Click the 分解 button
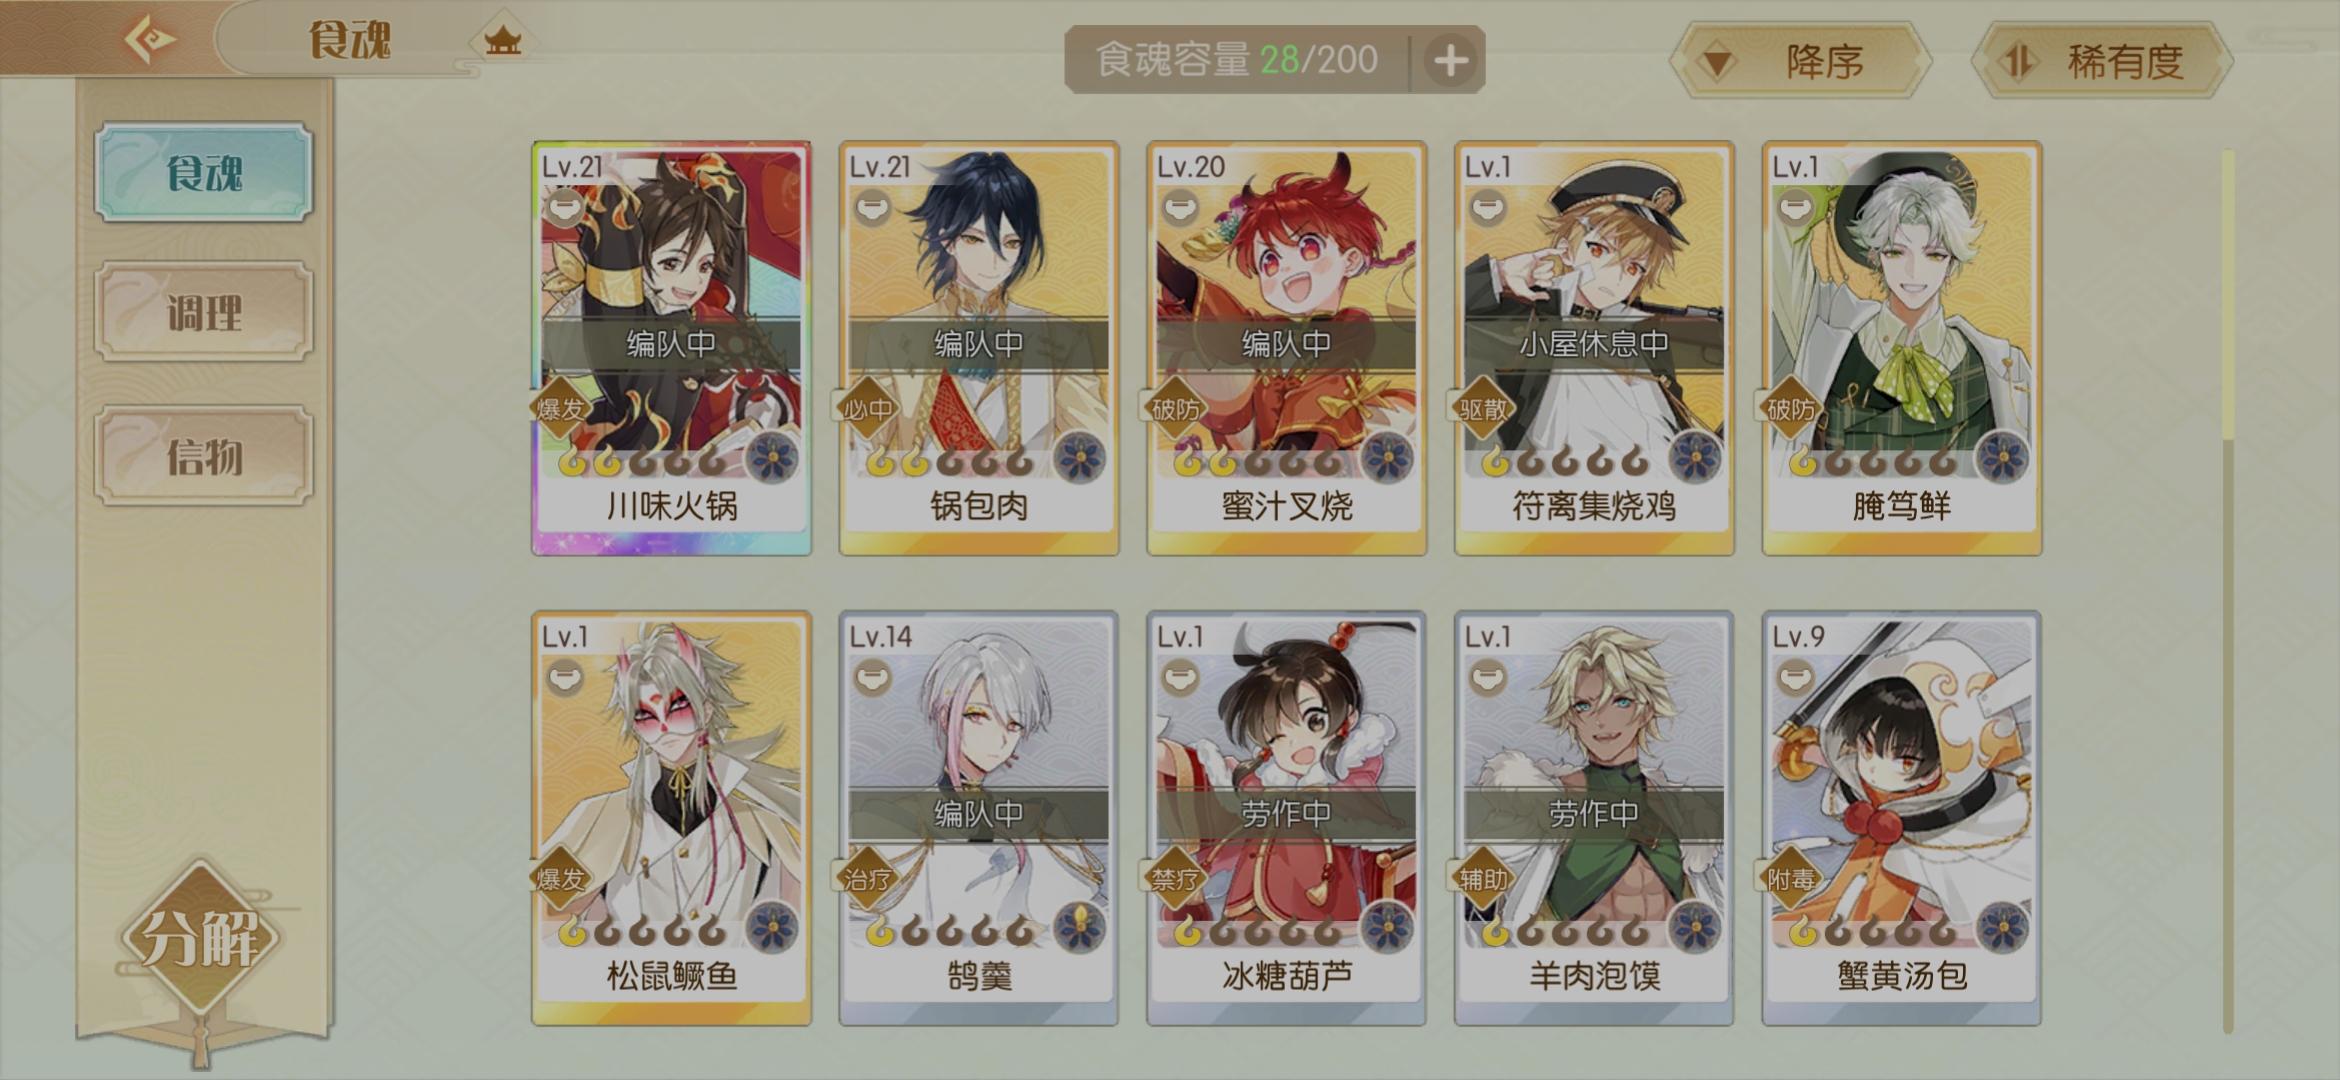Image resolution: width=2340 pixels, height=1080 pixels. click(x=200, y=938)
